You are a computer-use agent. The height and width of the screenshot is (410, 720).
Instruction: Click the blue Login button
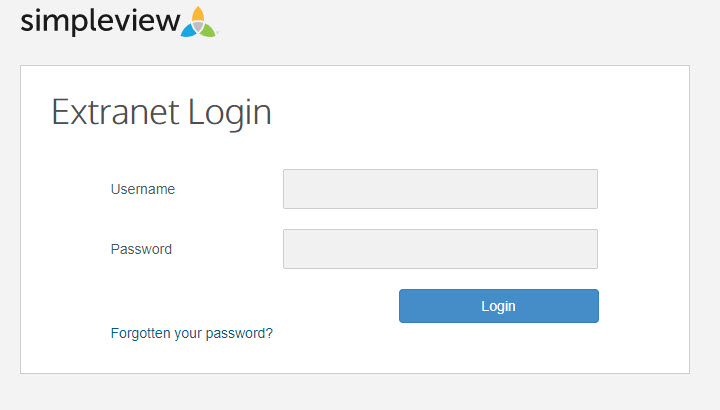(x=499, y=306)
